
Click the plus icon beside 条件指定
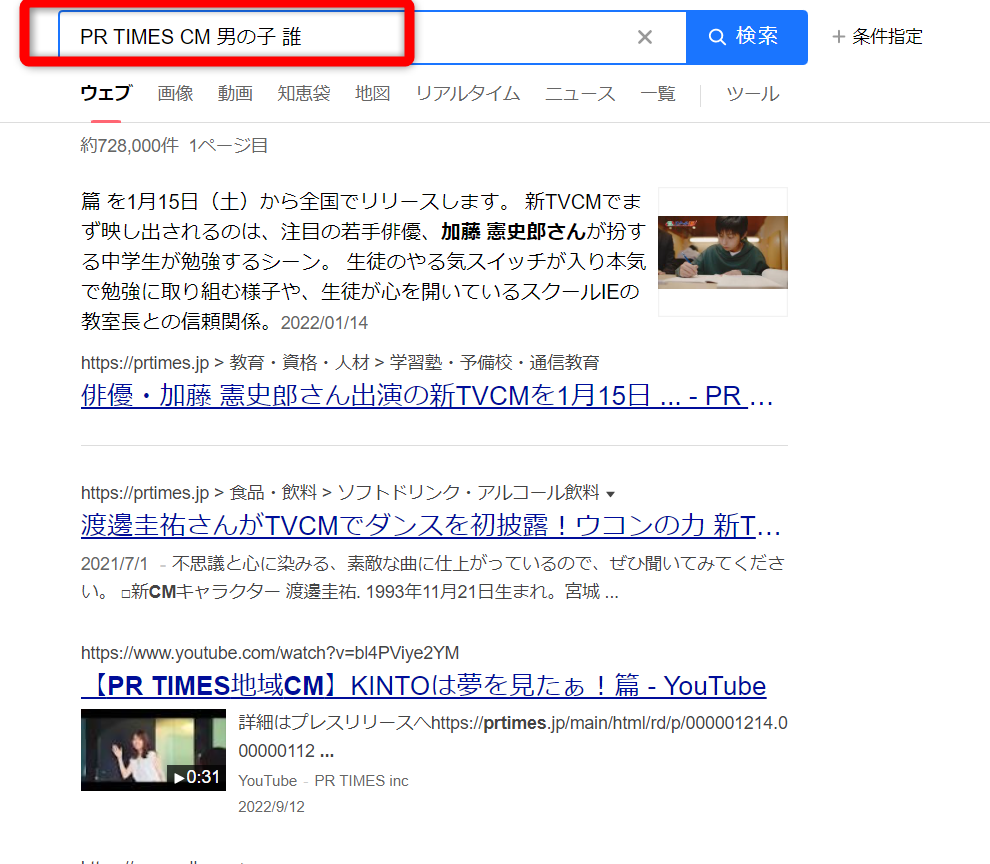coord(838,37)
